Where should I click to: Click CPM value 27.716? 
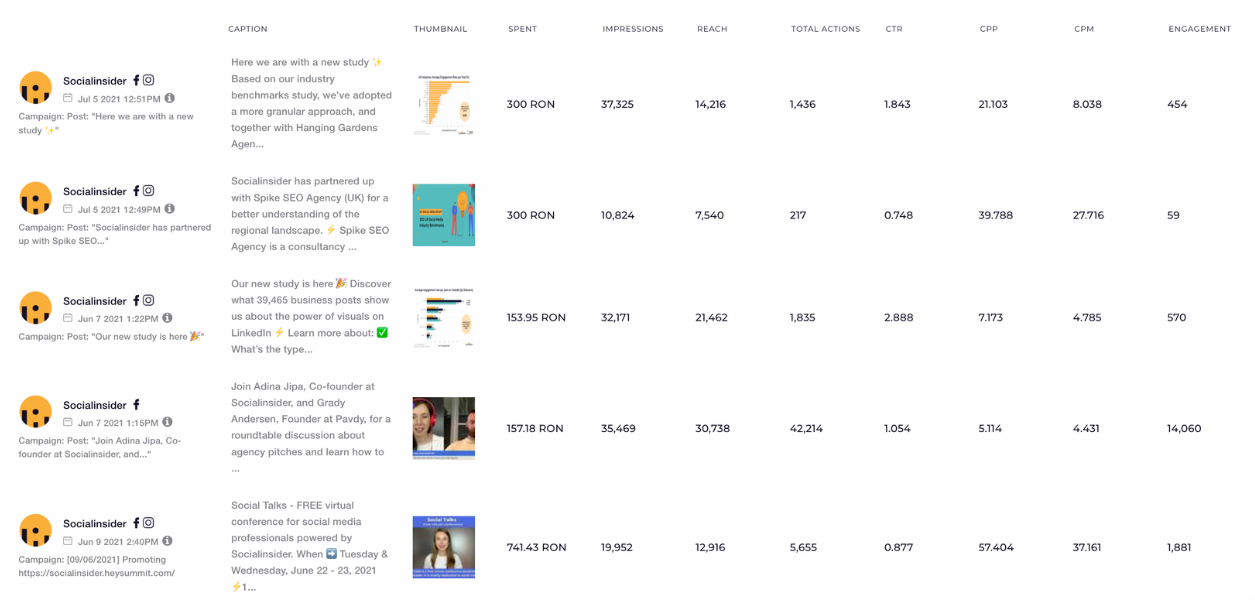coord(1088,215)
